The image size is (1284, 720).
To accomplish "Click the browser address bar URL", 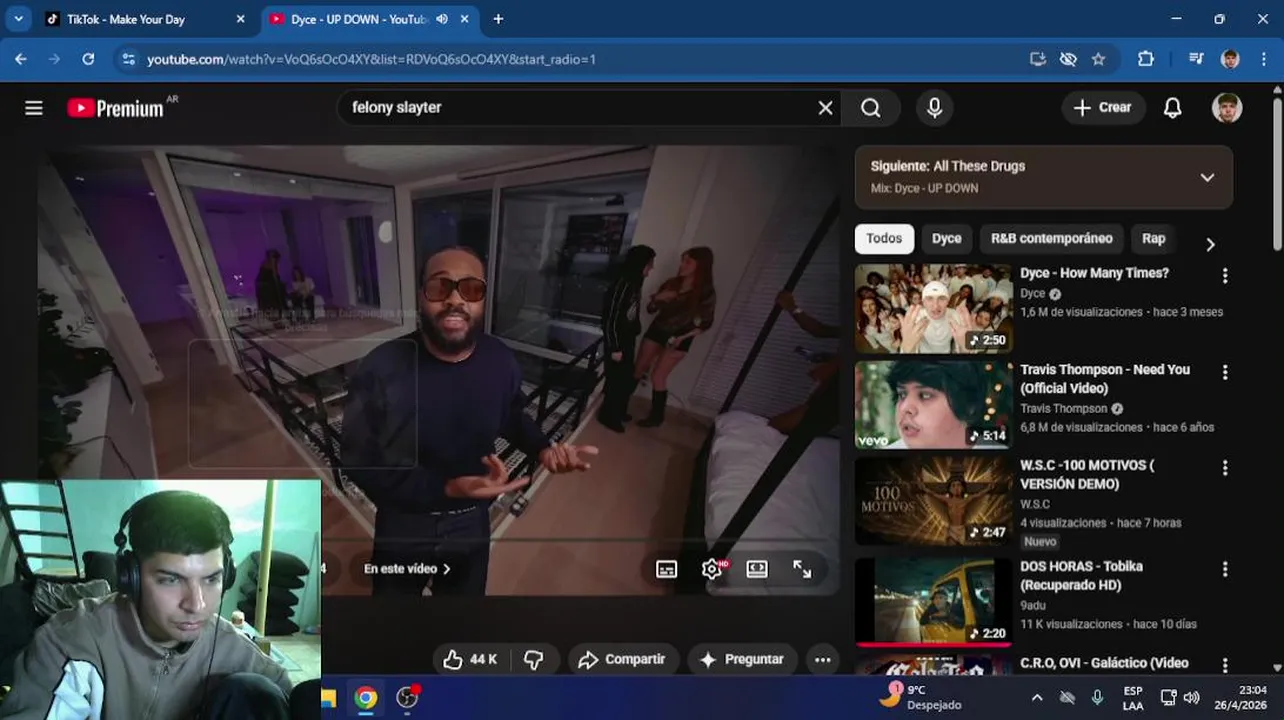I will (x=371, y=59).
